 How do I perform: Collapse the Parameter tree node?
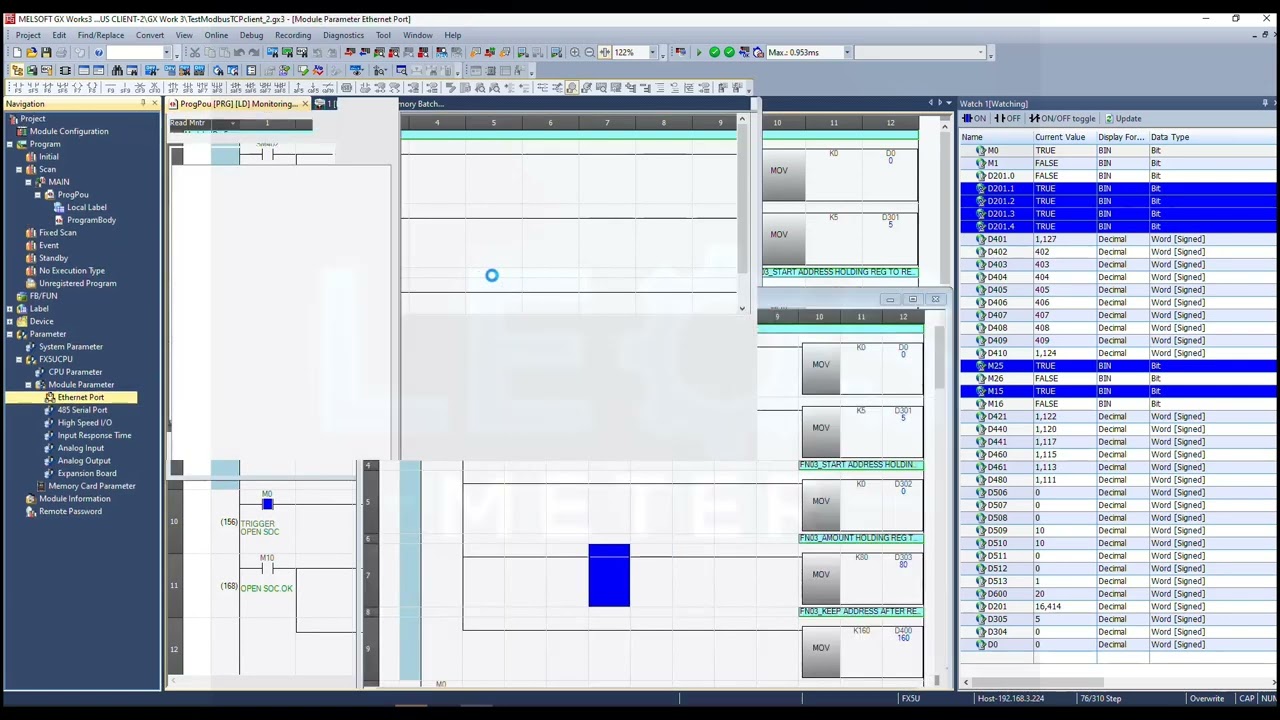click(x=10, y=334)
